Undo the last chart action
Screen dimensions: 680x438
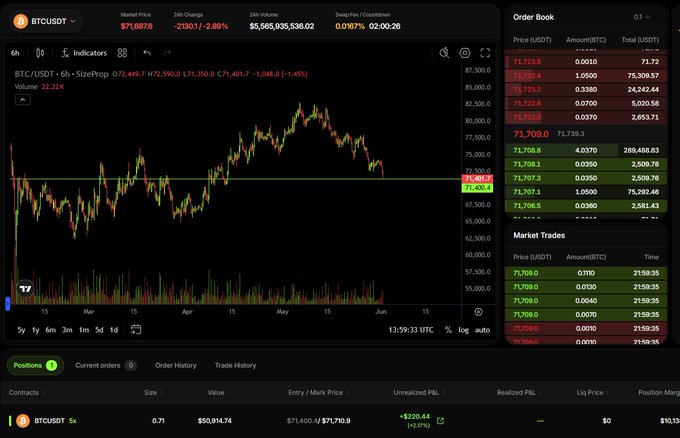coord(147,53)
